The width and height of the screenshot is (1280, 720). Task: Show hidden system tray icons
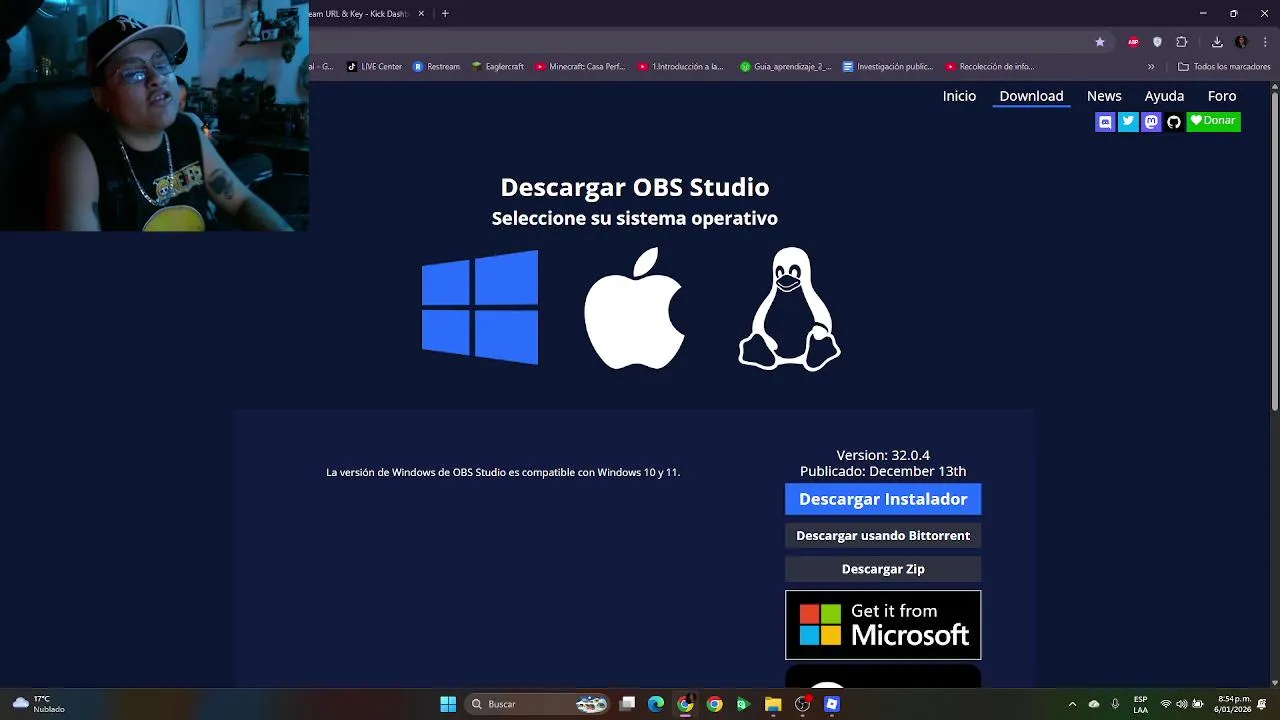point(1072,704)
